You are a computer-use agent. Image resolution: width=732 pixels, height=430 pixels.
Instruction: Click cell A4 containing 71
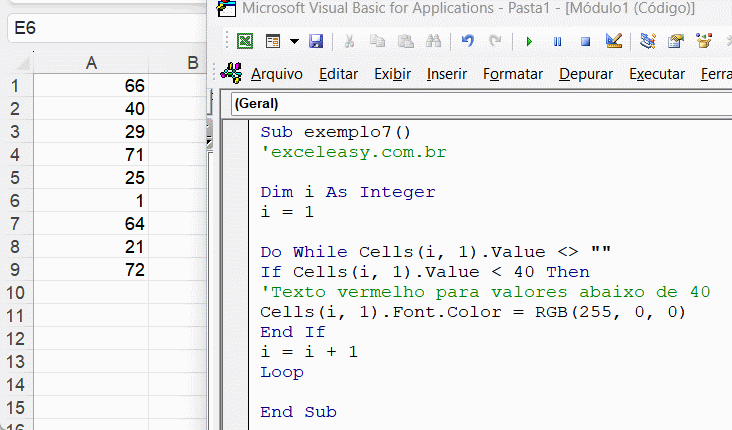click(x=91, y=155)
